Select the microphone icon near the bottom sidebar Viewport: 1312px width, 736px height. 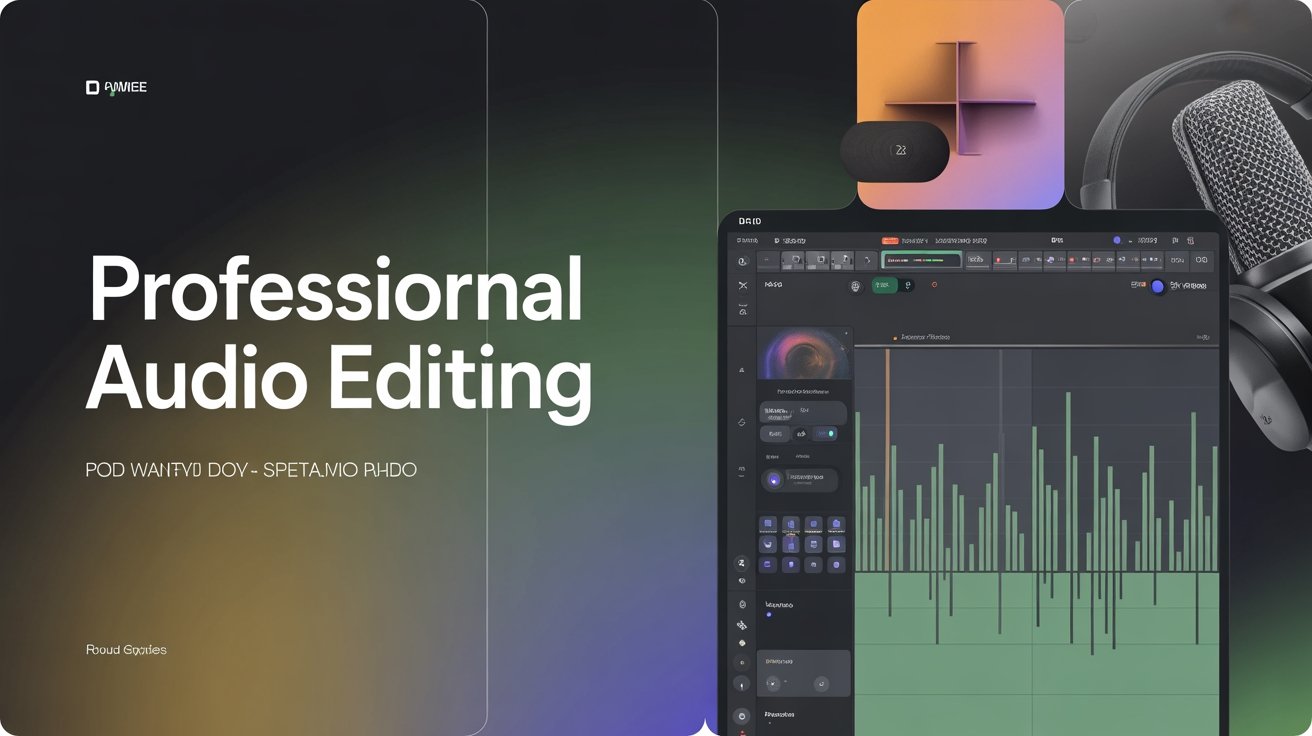(740, 683)
